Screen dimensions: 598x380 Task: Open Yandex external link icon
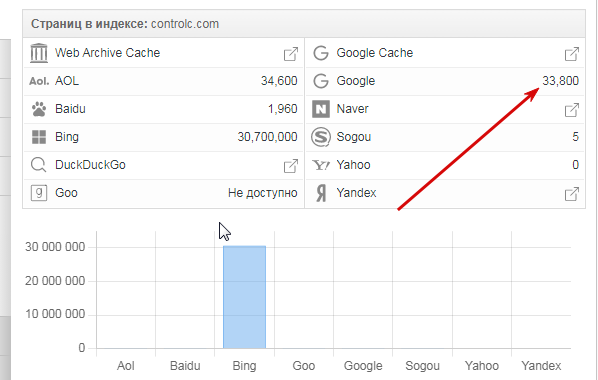click(572, 194)
